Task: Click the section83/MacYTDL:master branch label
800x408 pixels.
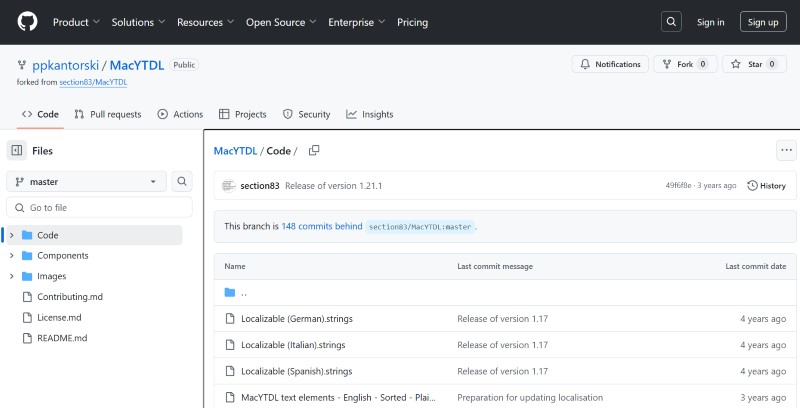Action: (420, 227)
